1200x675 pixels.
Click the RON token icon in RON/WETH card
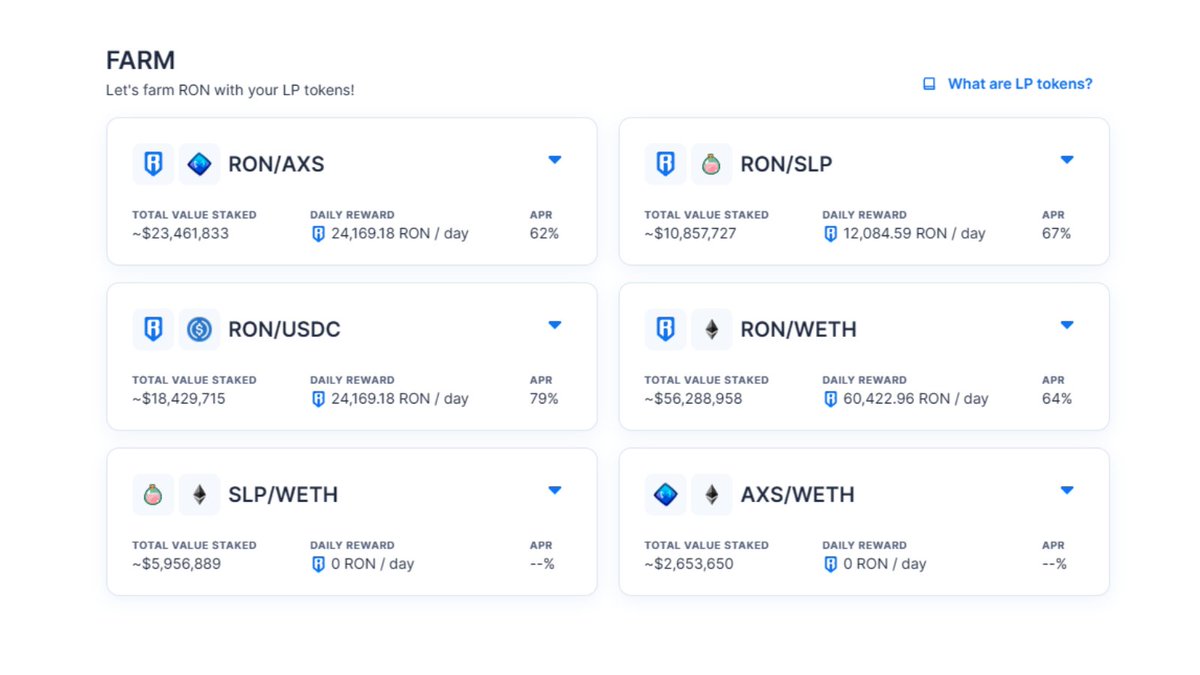665,329
